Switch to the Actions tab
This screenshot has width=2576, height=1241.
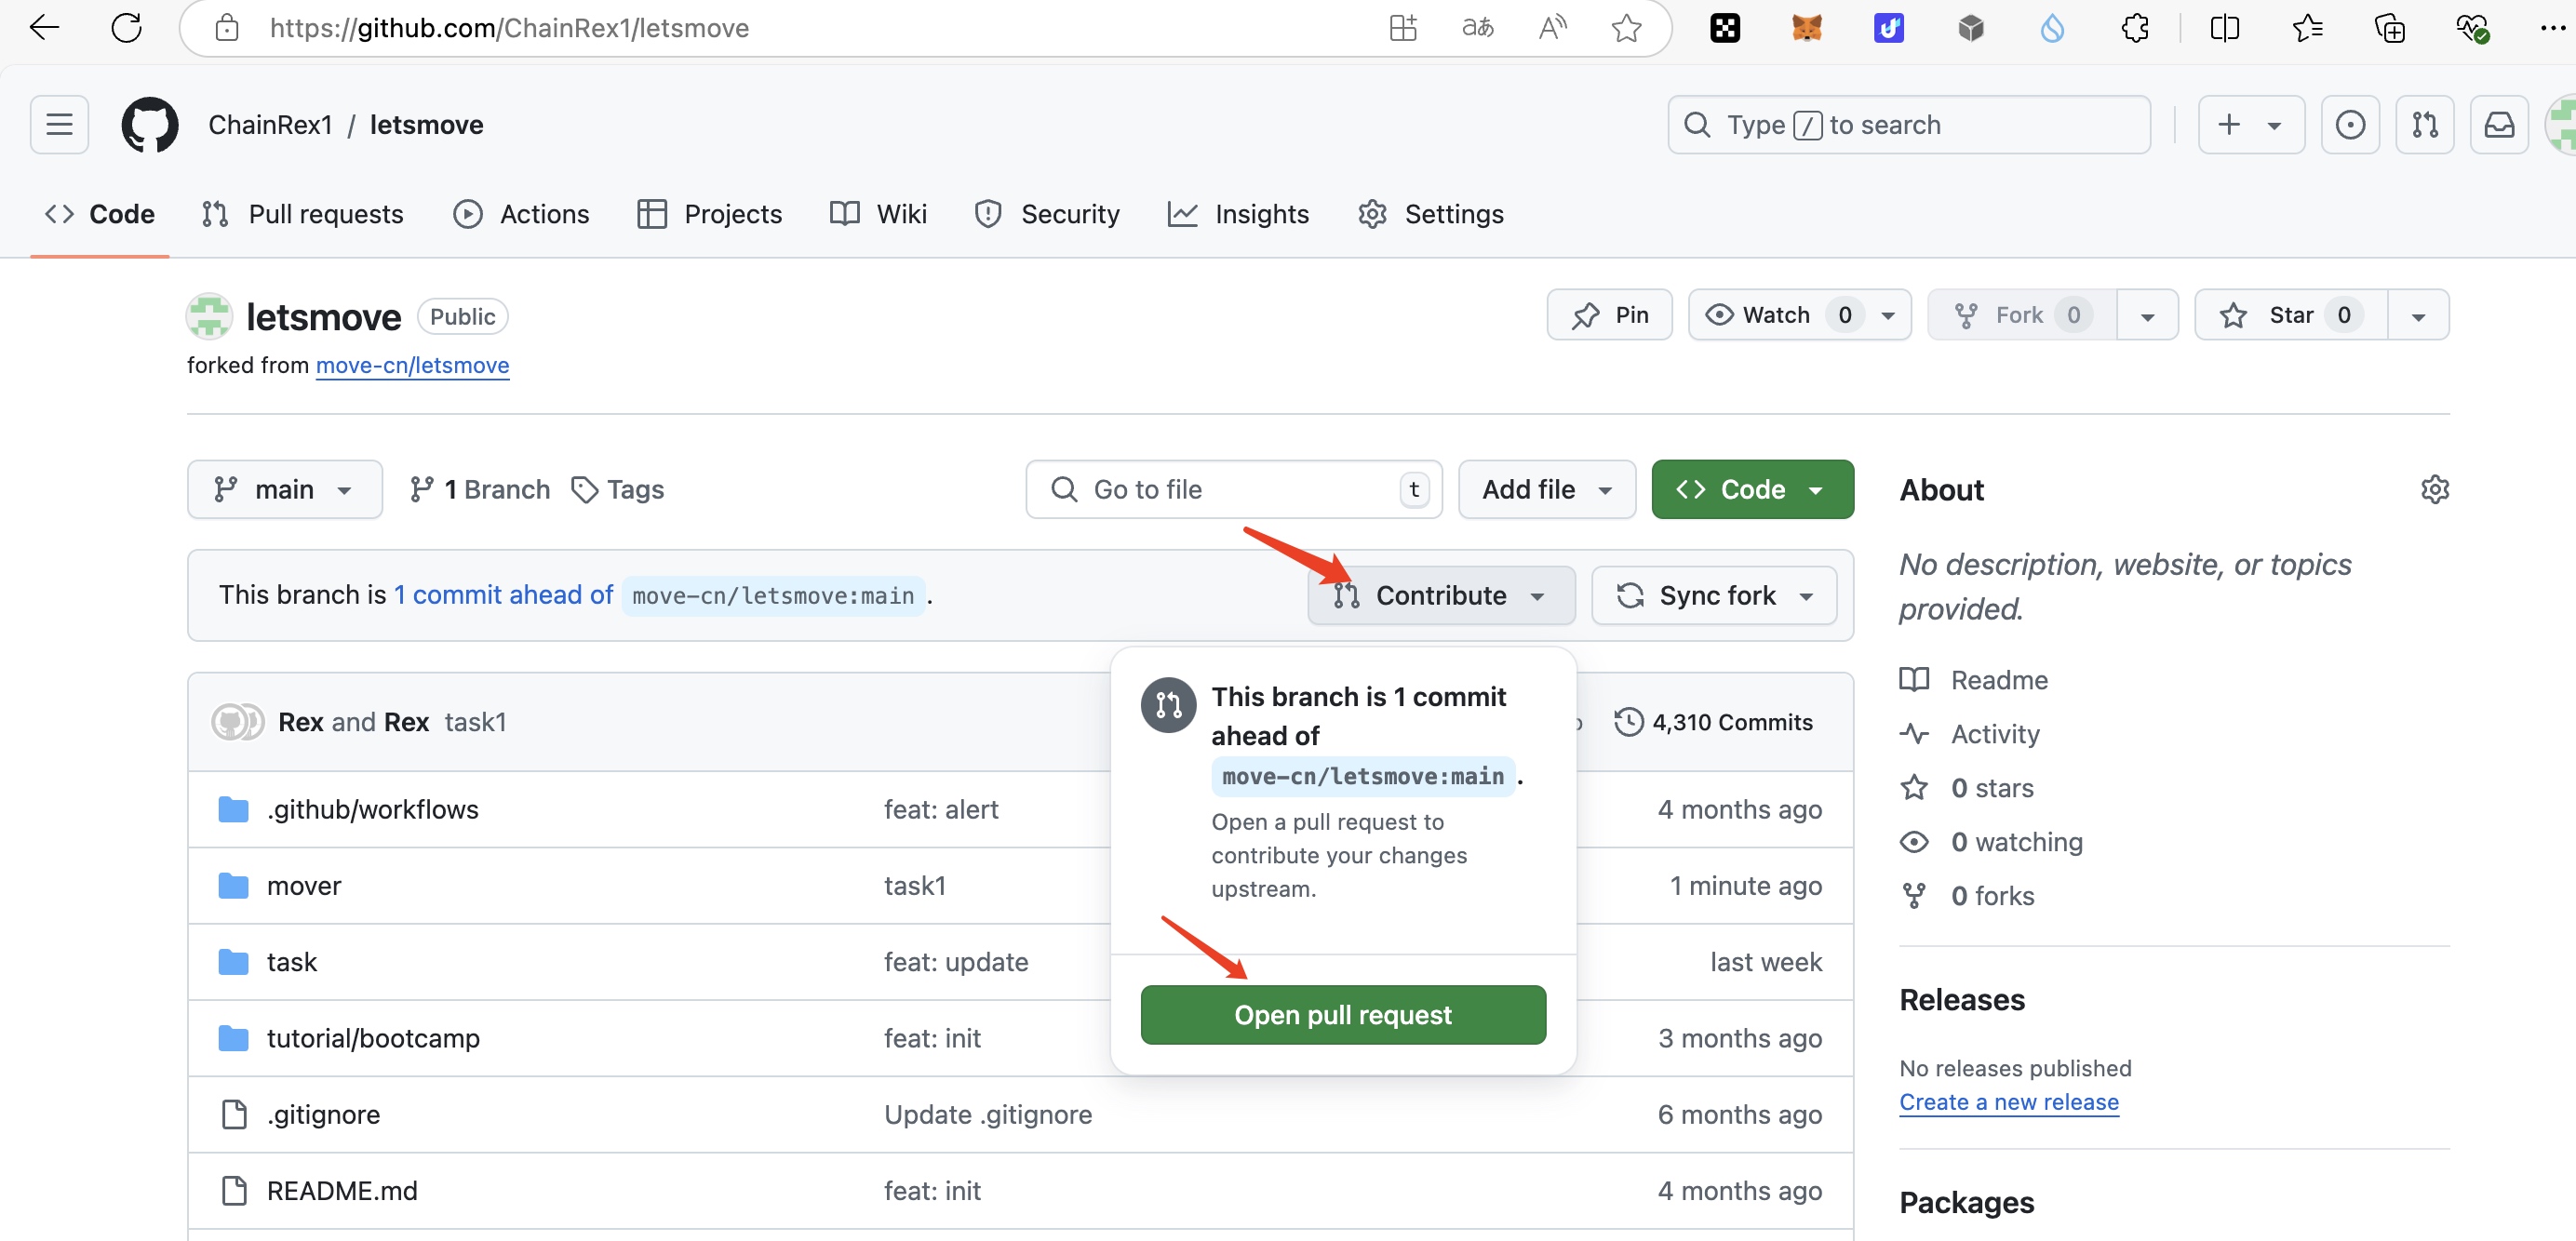(x=522, y=214)
